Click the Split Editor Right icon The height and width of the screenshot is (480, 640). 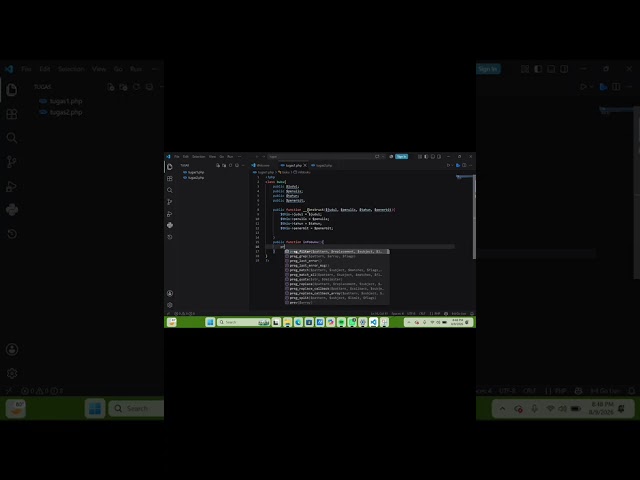[464, 165]
